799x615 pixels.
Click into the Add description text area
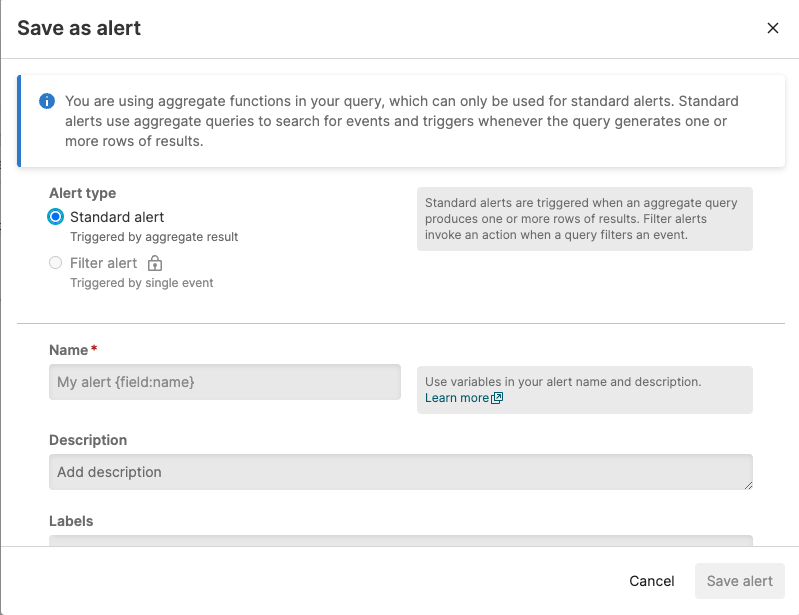[x=400, y=472]
